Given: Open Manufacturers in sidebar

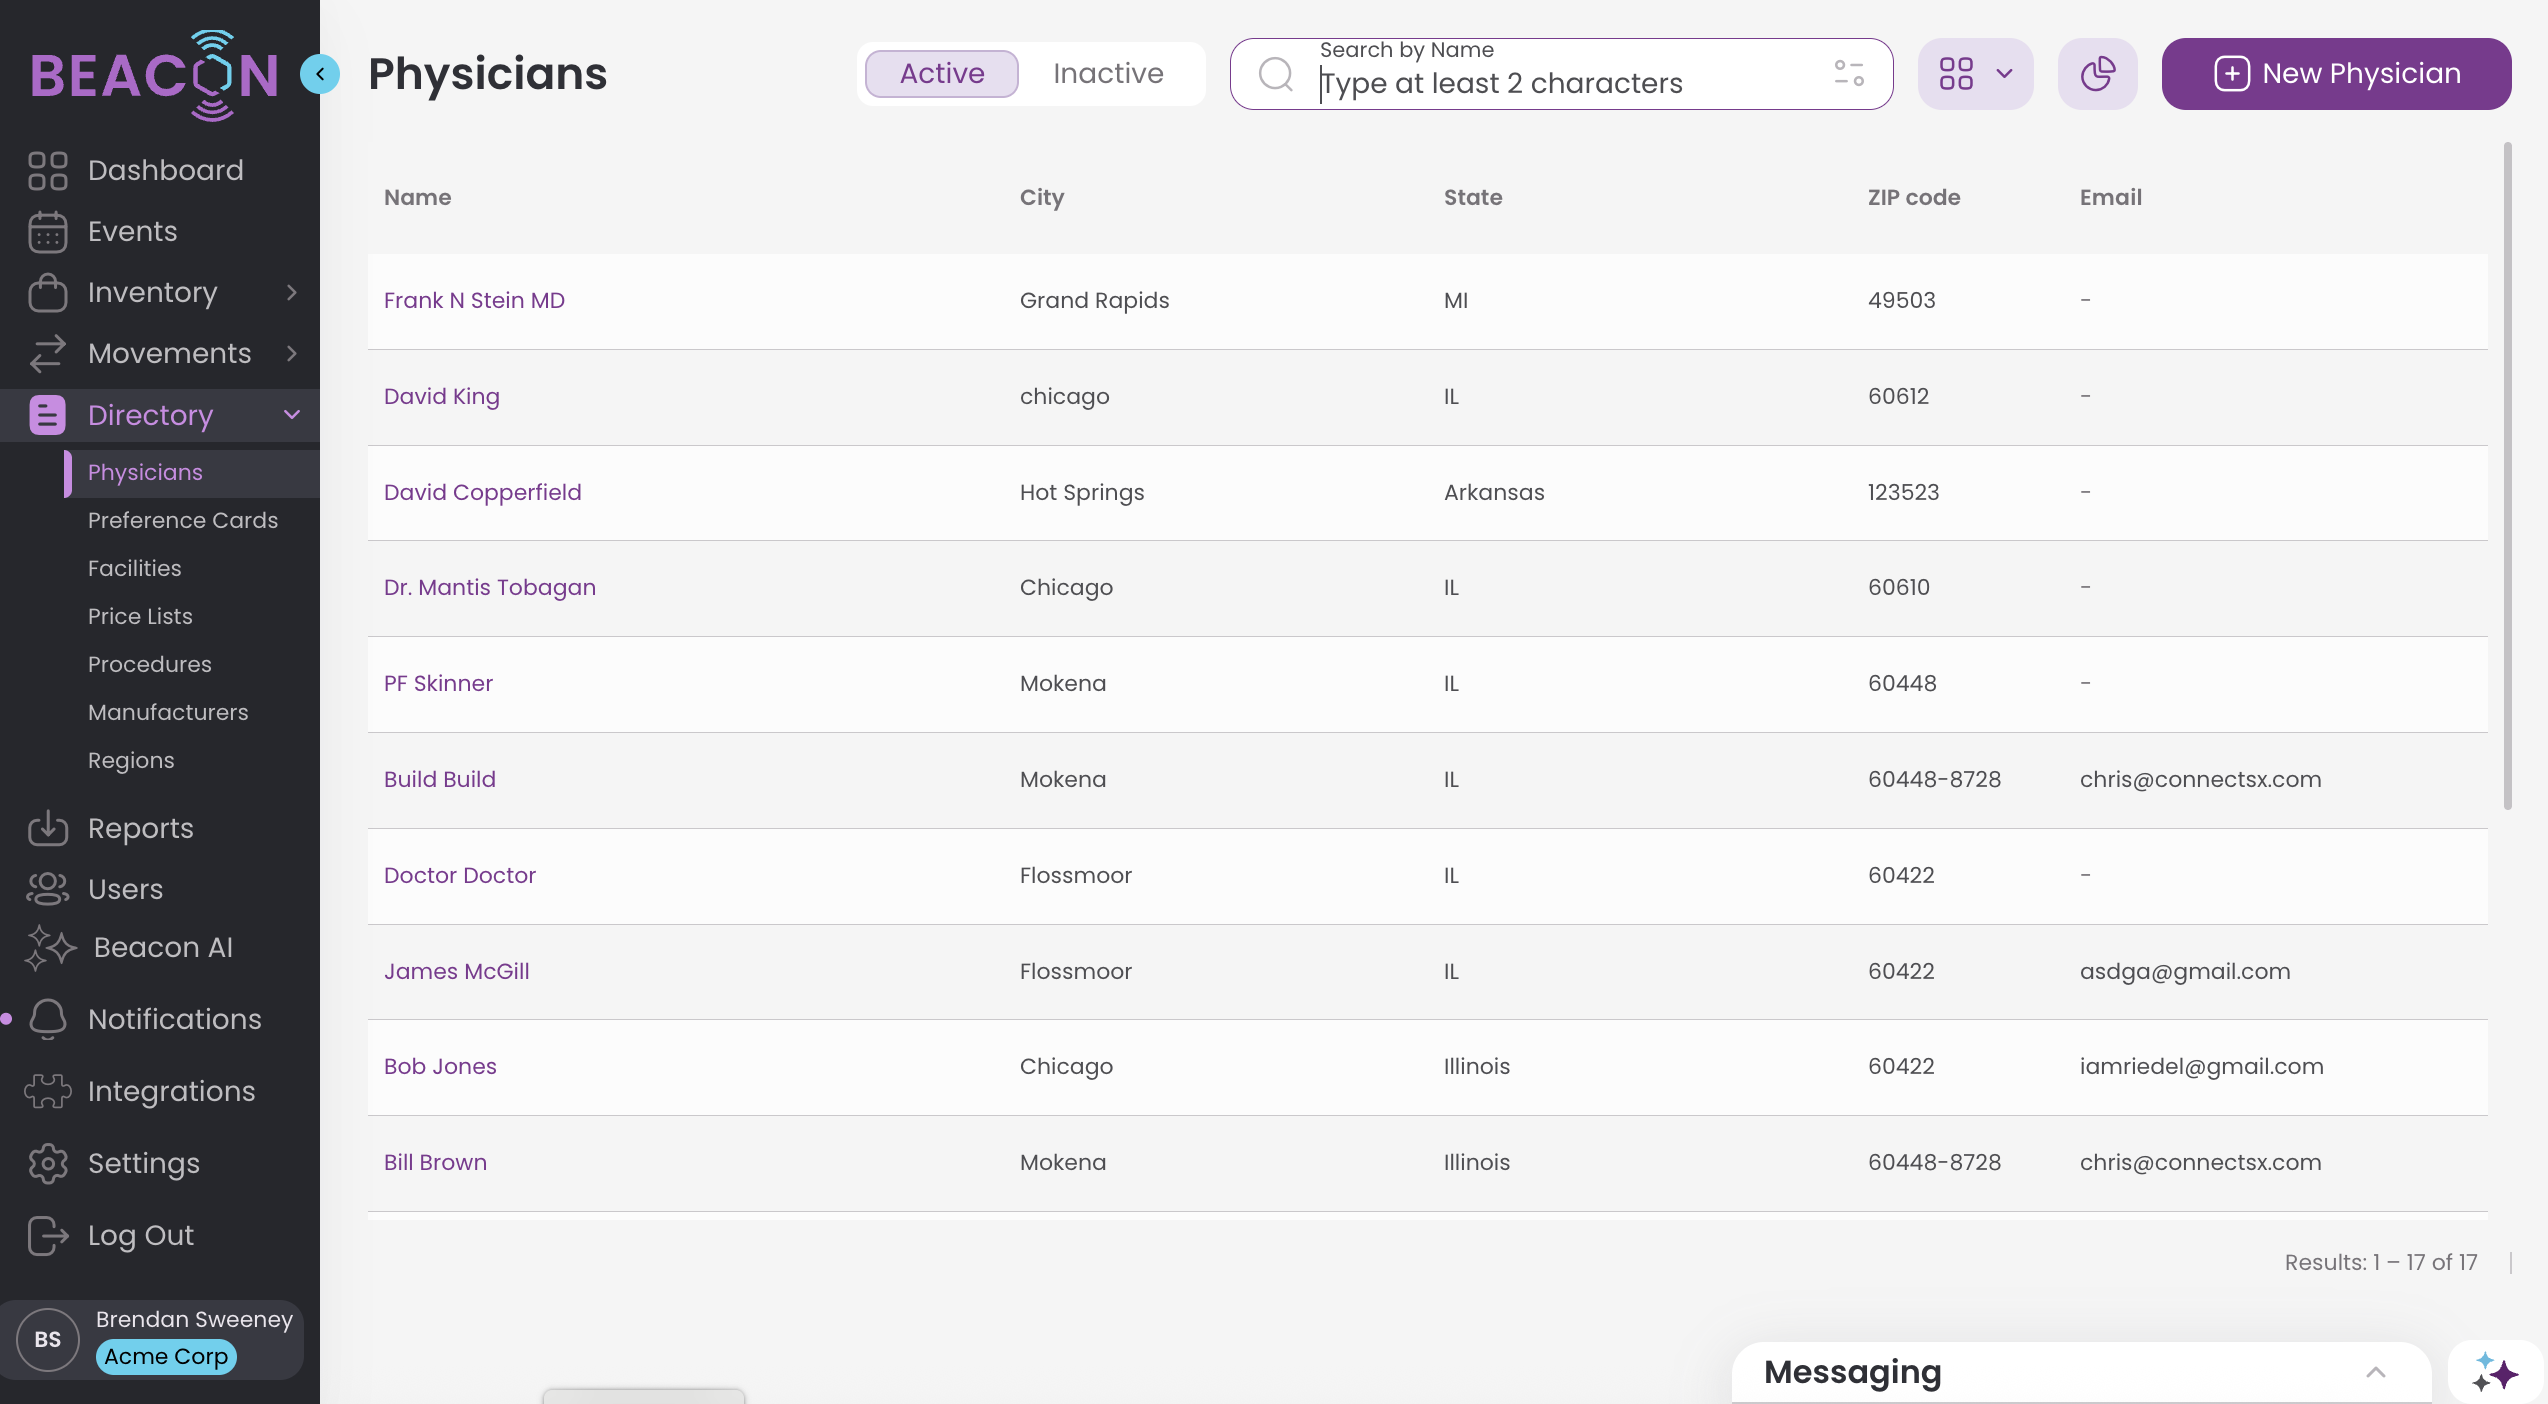Looking at the screenshot, I should 168,713.
